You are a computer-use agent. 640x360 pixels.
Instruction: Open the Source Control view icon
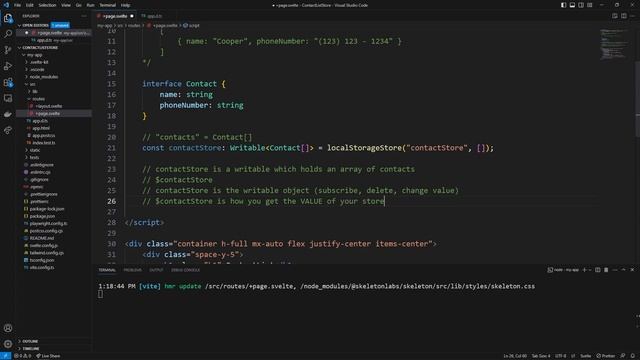(x=8, y=50)
